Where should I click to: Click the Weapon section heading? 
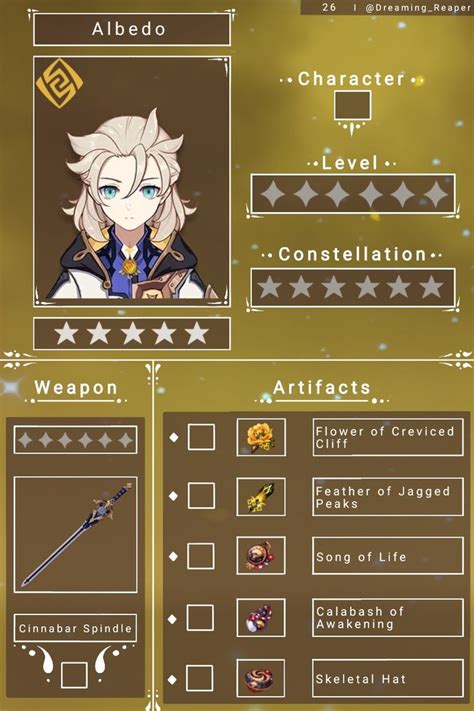(x=76, y=388)
